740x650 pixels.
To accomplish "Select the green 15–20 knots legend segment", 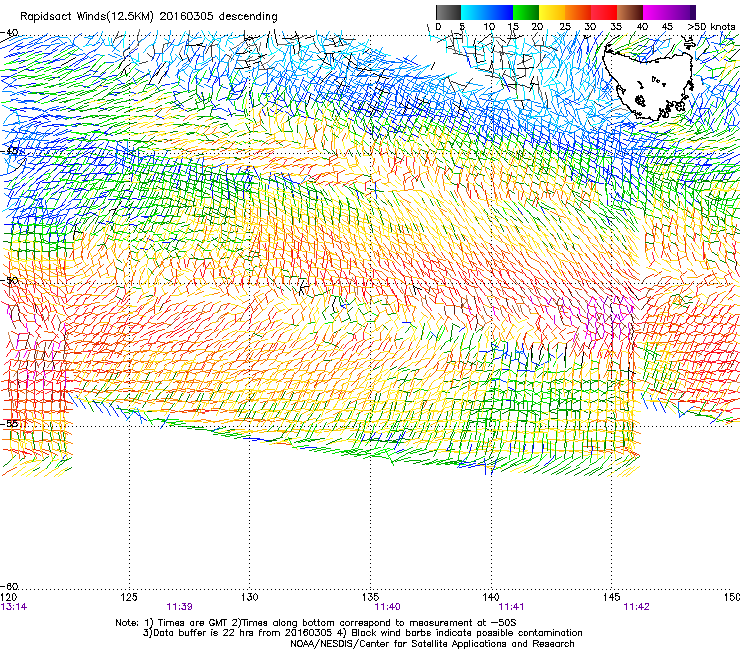I will click(x=526, y=12).
